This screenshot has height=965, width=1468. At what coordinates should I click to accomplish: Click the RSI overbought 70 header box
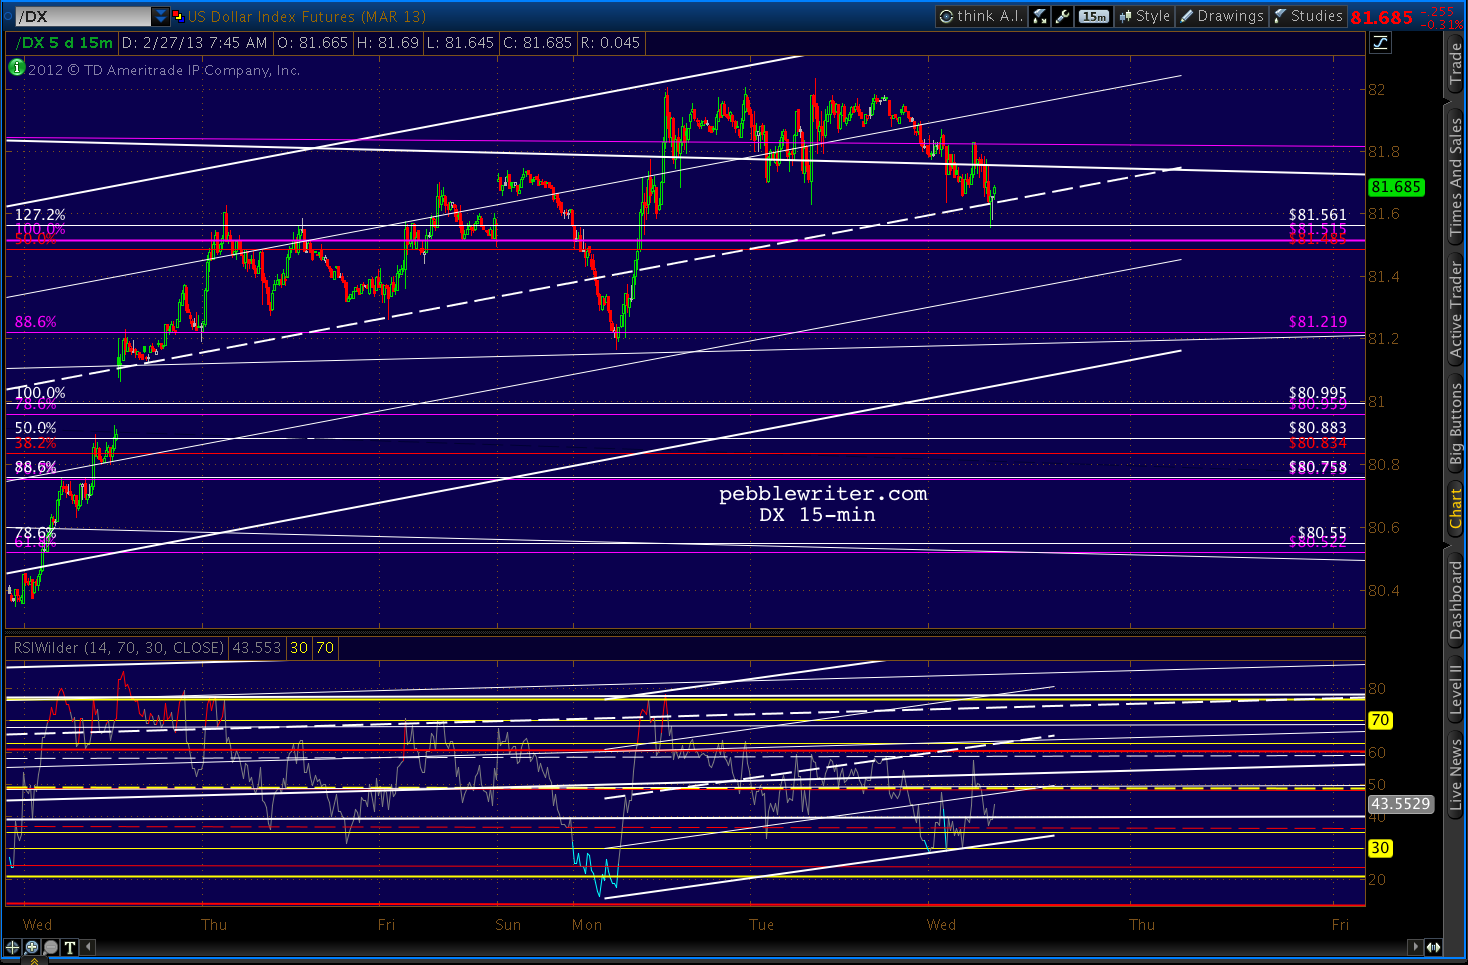tap(325, 648)
